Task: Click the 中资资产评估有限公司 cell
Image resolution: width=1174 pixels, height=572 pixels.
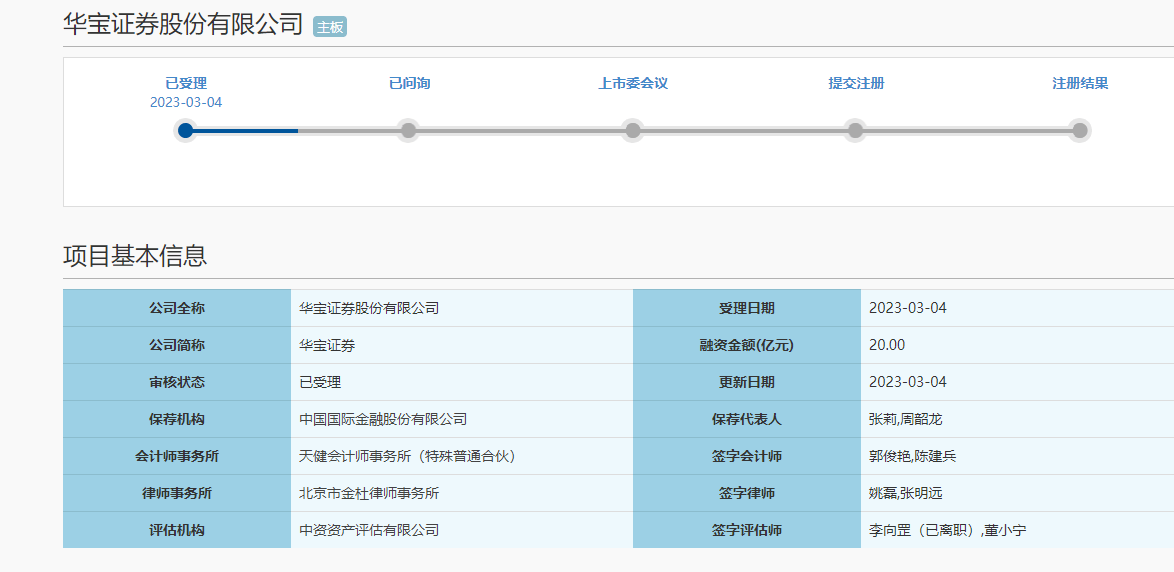Action: point(369,530)
